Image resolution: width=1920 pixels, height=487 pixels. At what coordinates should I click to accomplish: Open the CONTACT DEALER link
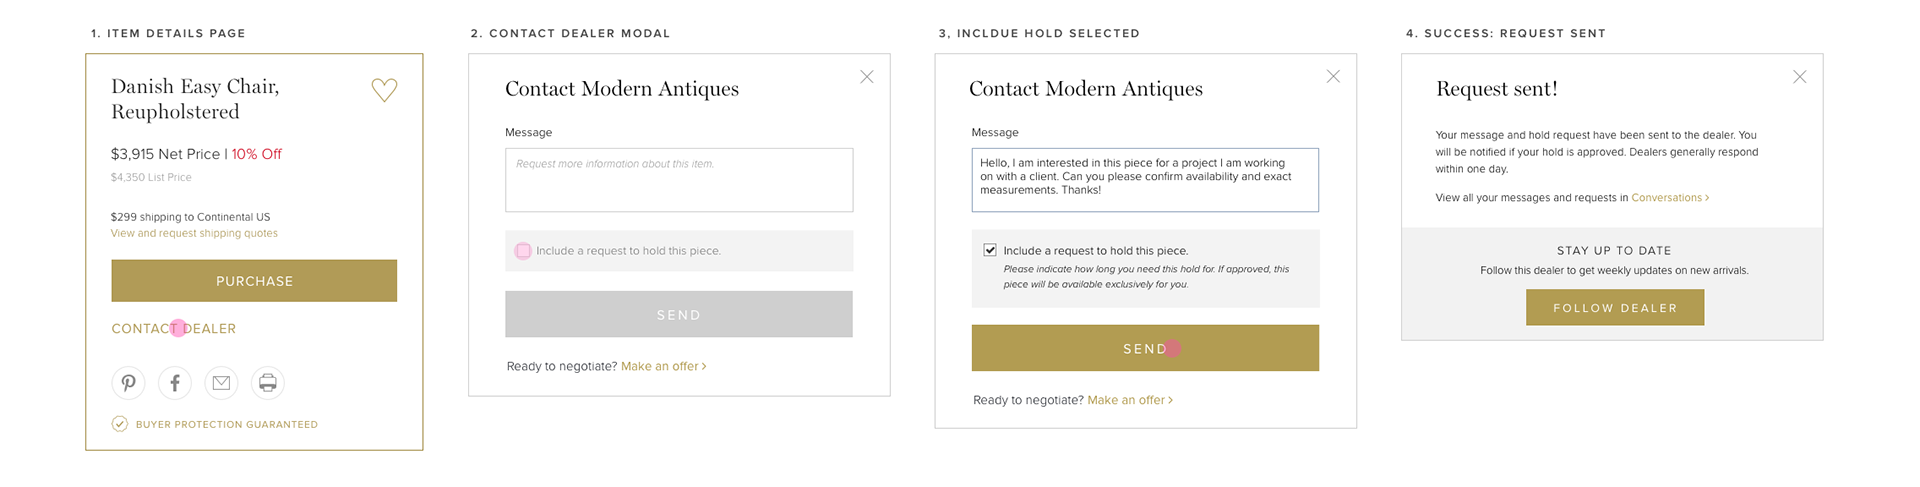point(174,329)
